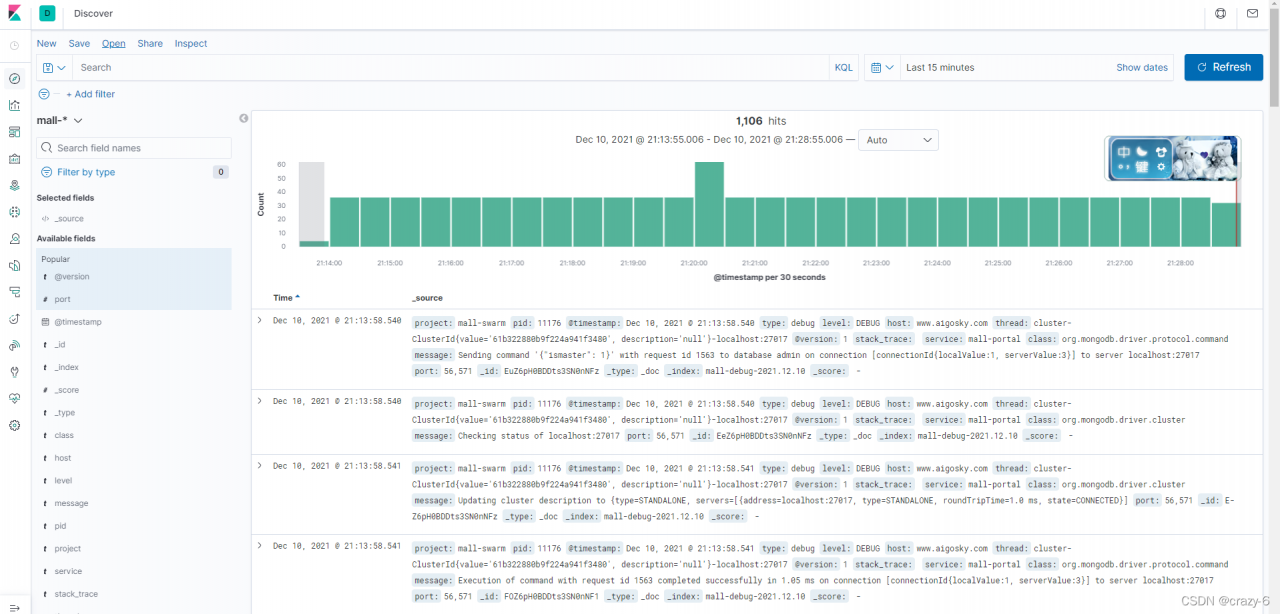This screenshot has width=1280, height=614.
Task: Open Dev Tools wrench icon
Action: click(x=14, y=372)
